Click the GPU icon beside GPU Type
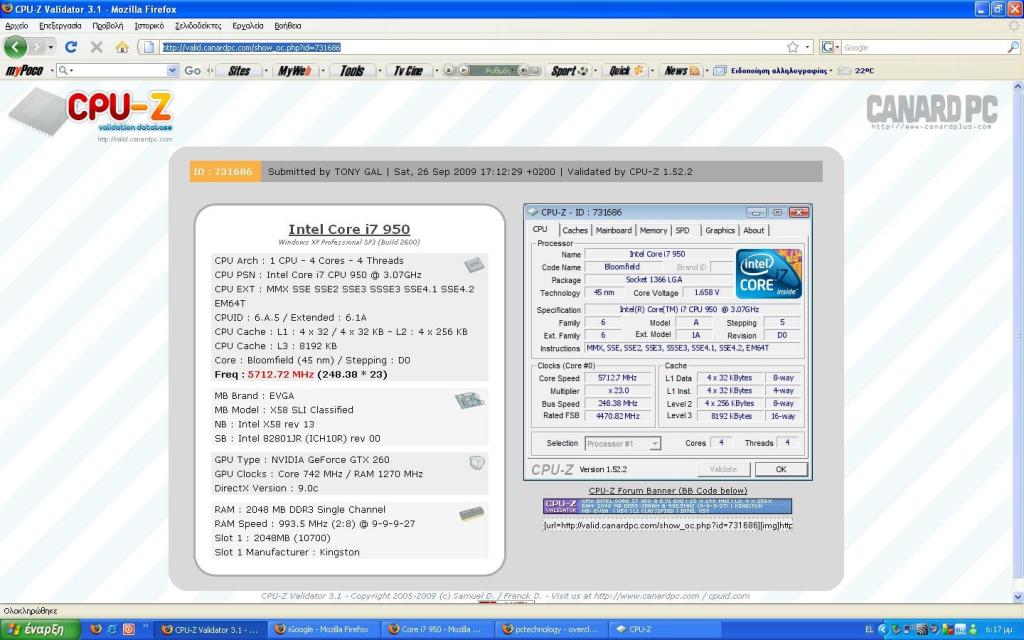The image size is (1024, 640). [x=477, y=463]
